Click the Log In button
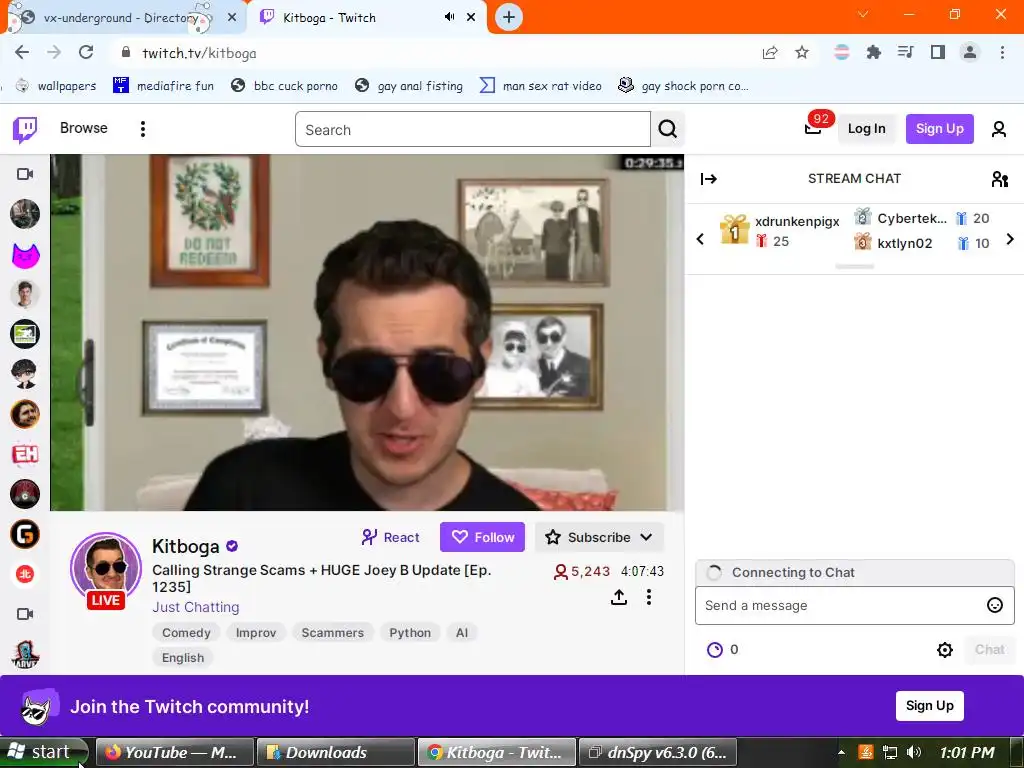1024x768 pixels. (x=867, y=129)
